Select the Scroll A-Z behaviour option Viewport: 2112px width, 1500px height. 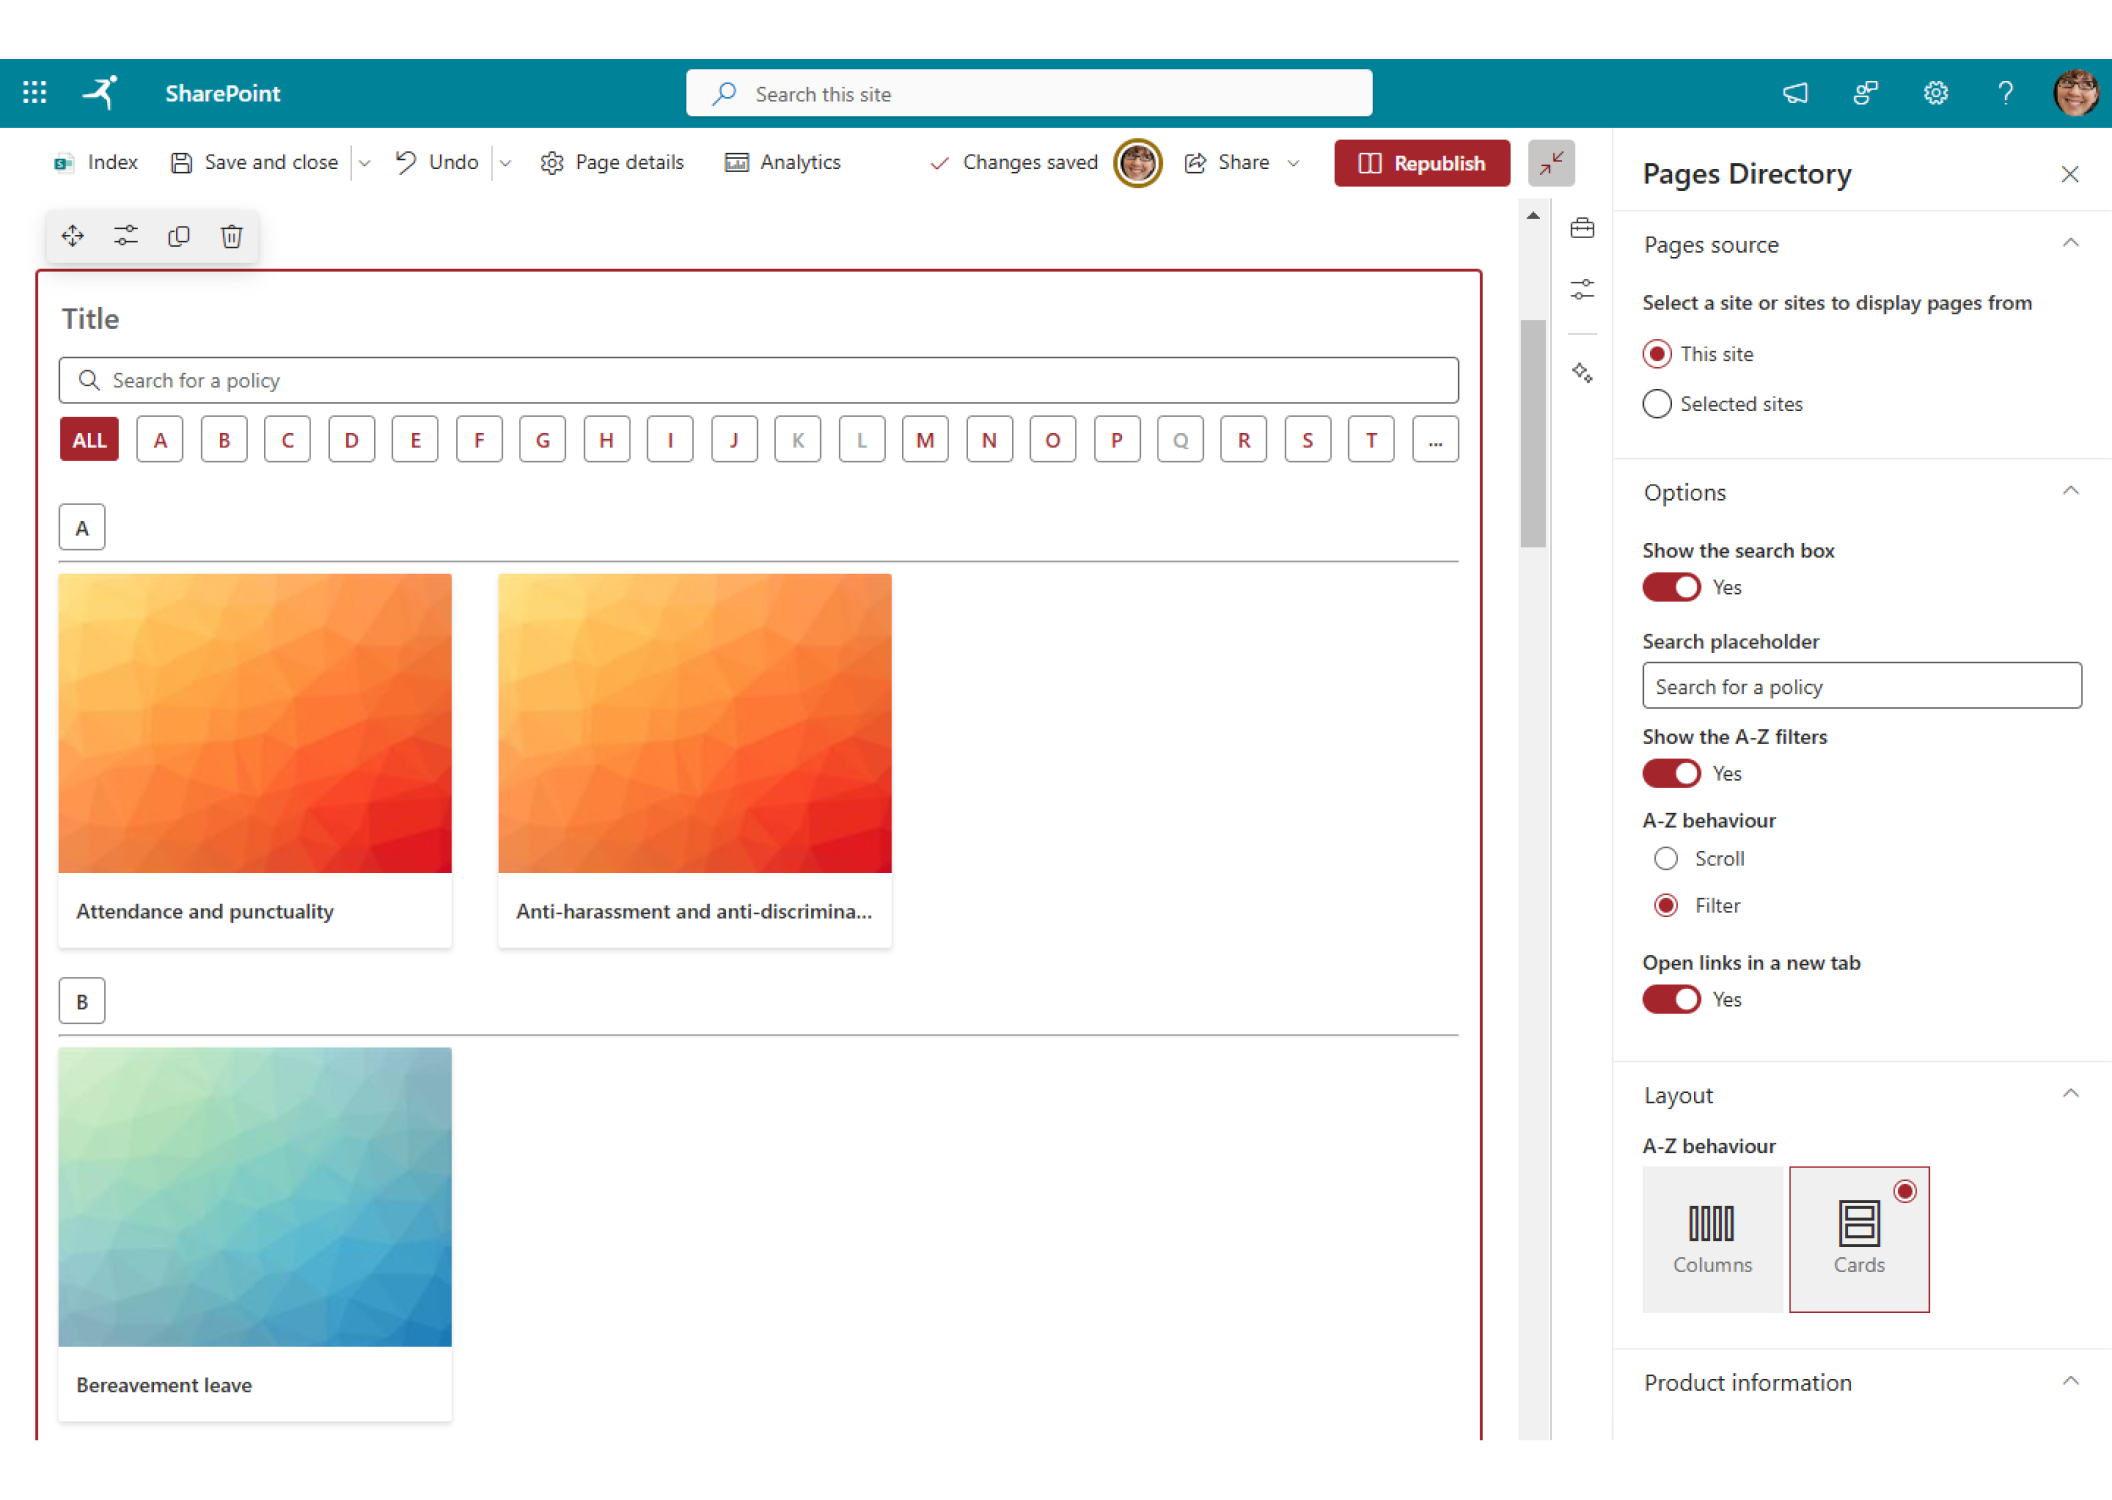1666,858
